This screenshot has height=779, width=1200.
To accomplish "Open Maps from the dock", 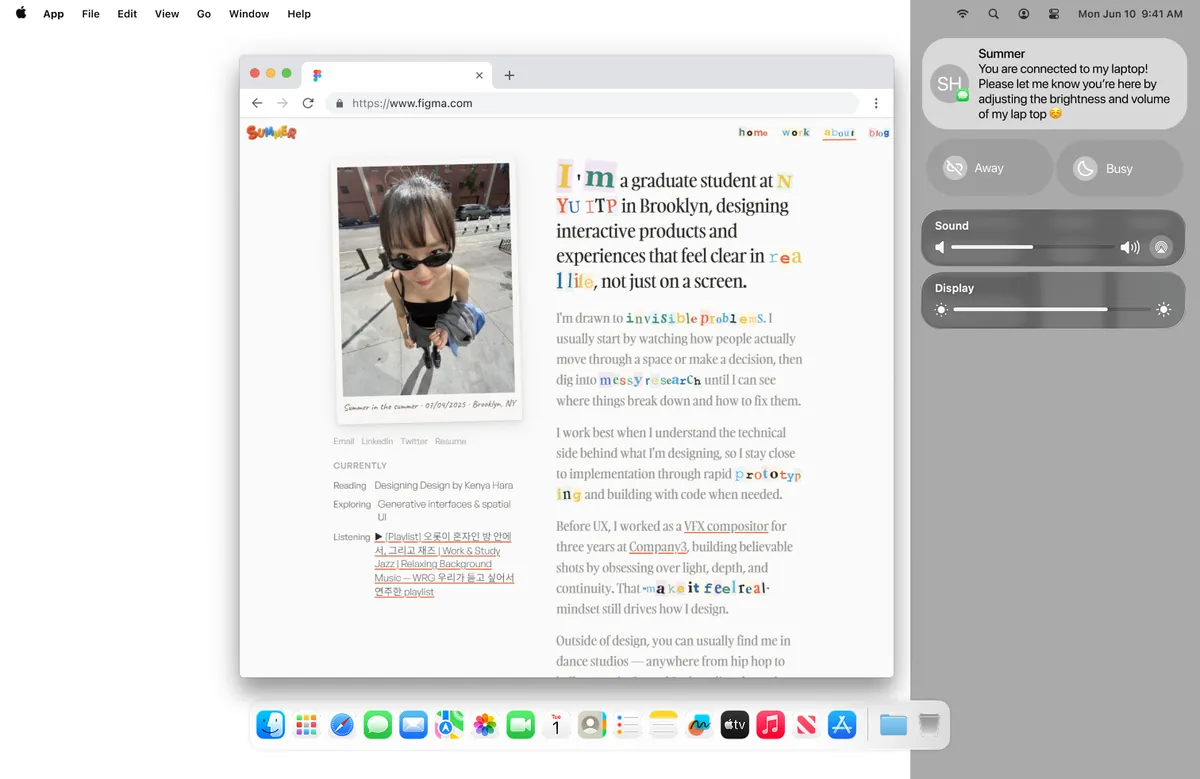I will 449,725.
